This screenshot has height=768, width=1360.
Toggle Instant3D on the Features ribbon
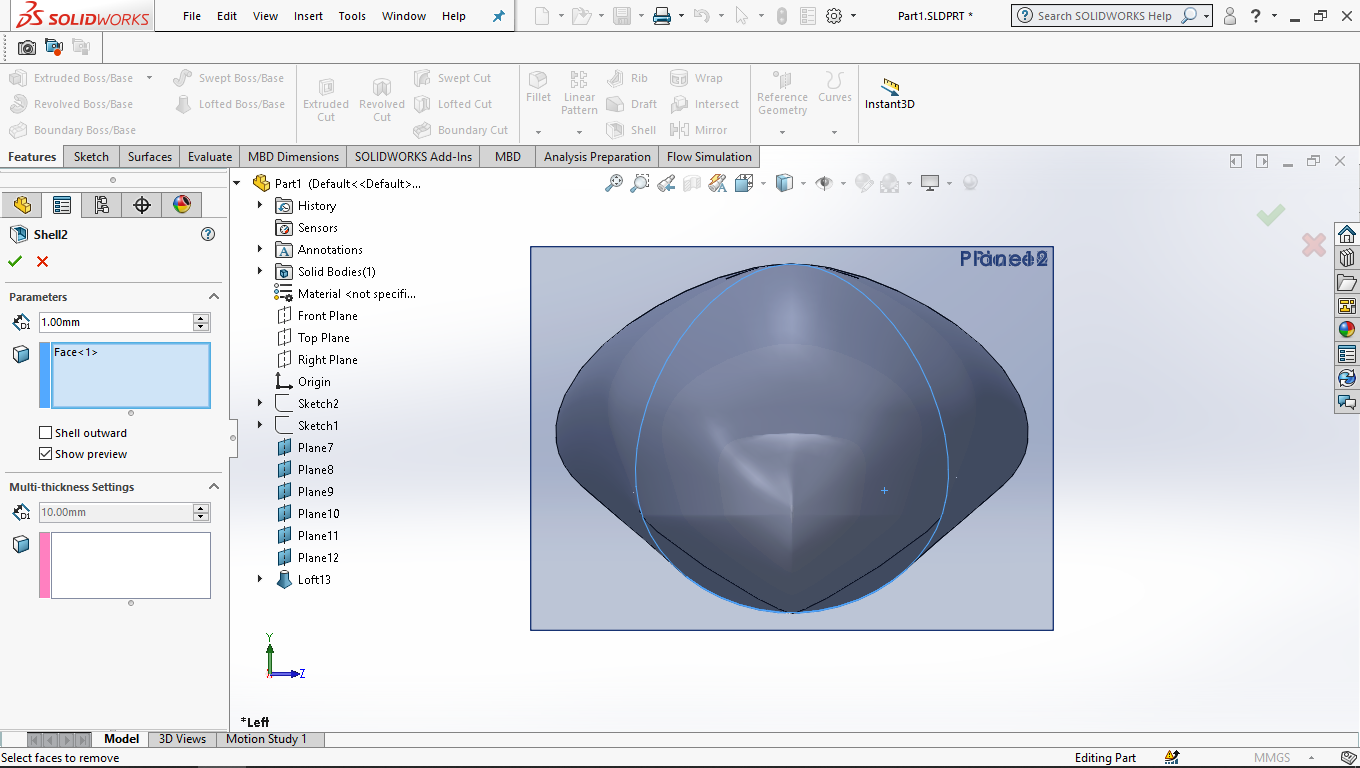pos(889,98)
